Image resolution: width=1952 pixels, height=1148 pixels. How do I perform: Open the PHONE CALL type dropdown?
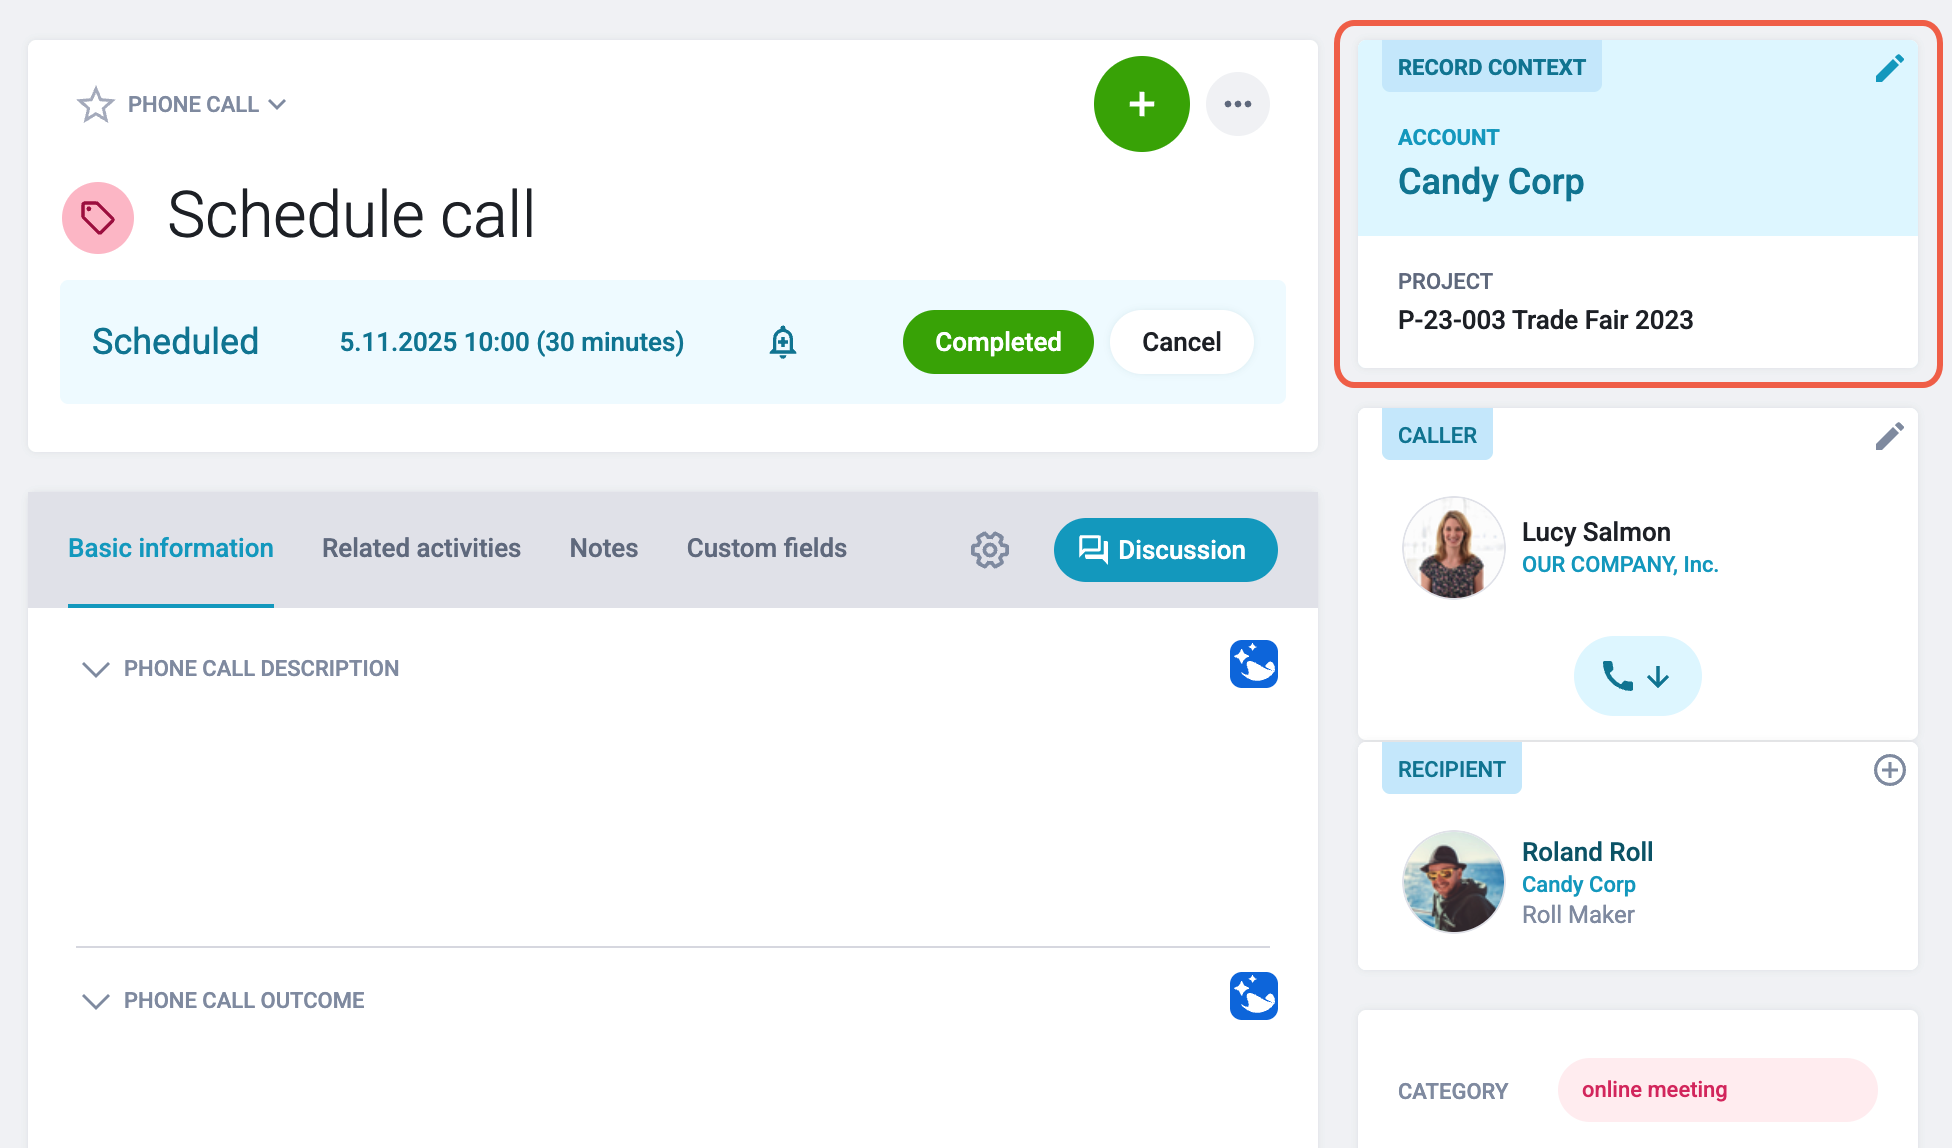(x=207, y=104)
